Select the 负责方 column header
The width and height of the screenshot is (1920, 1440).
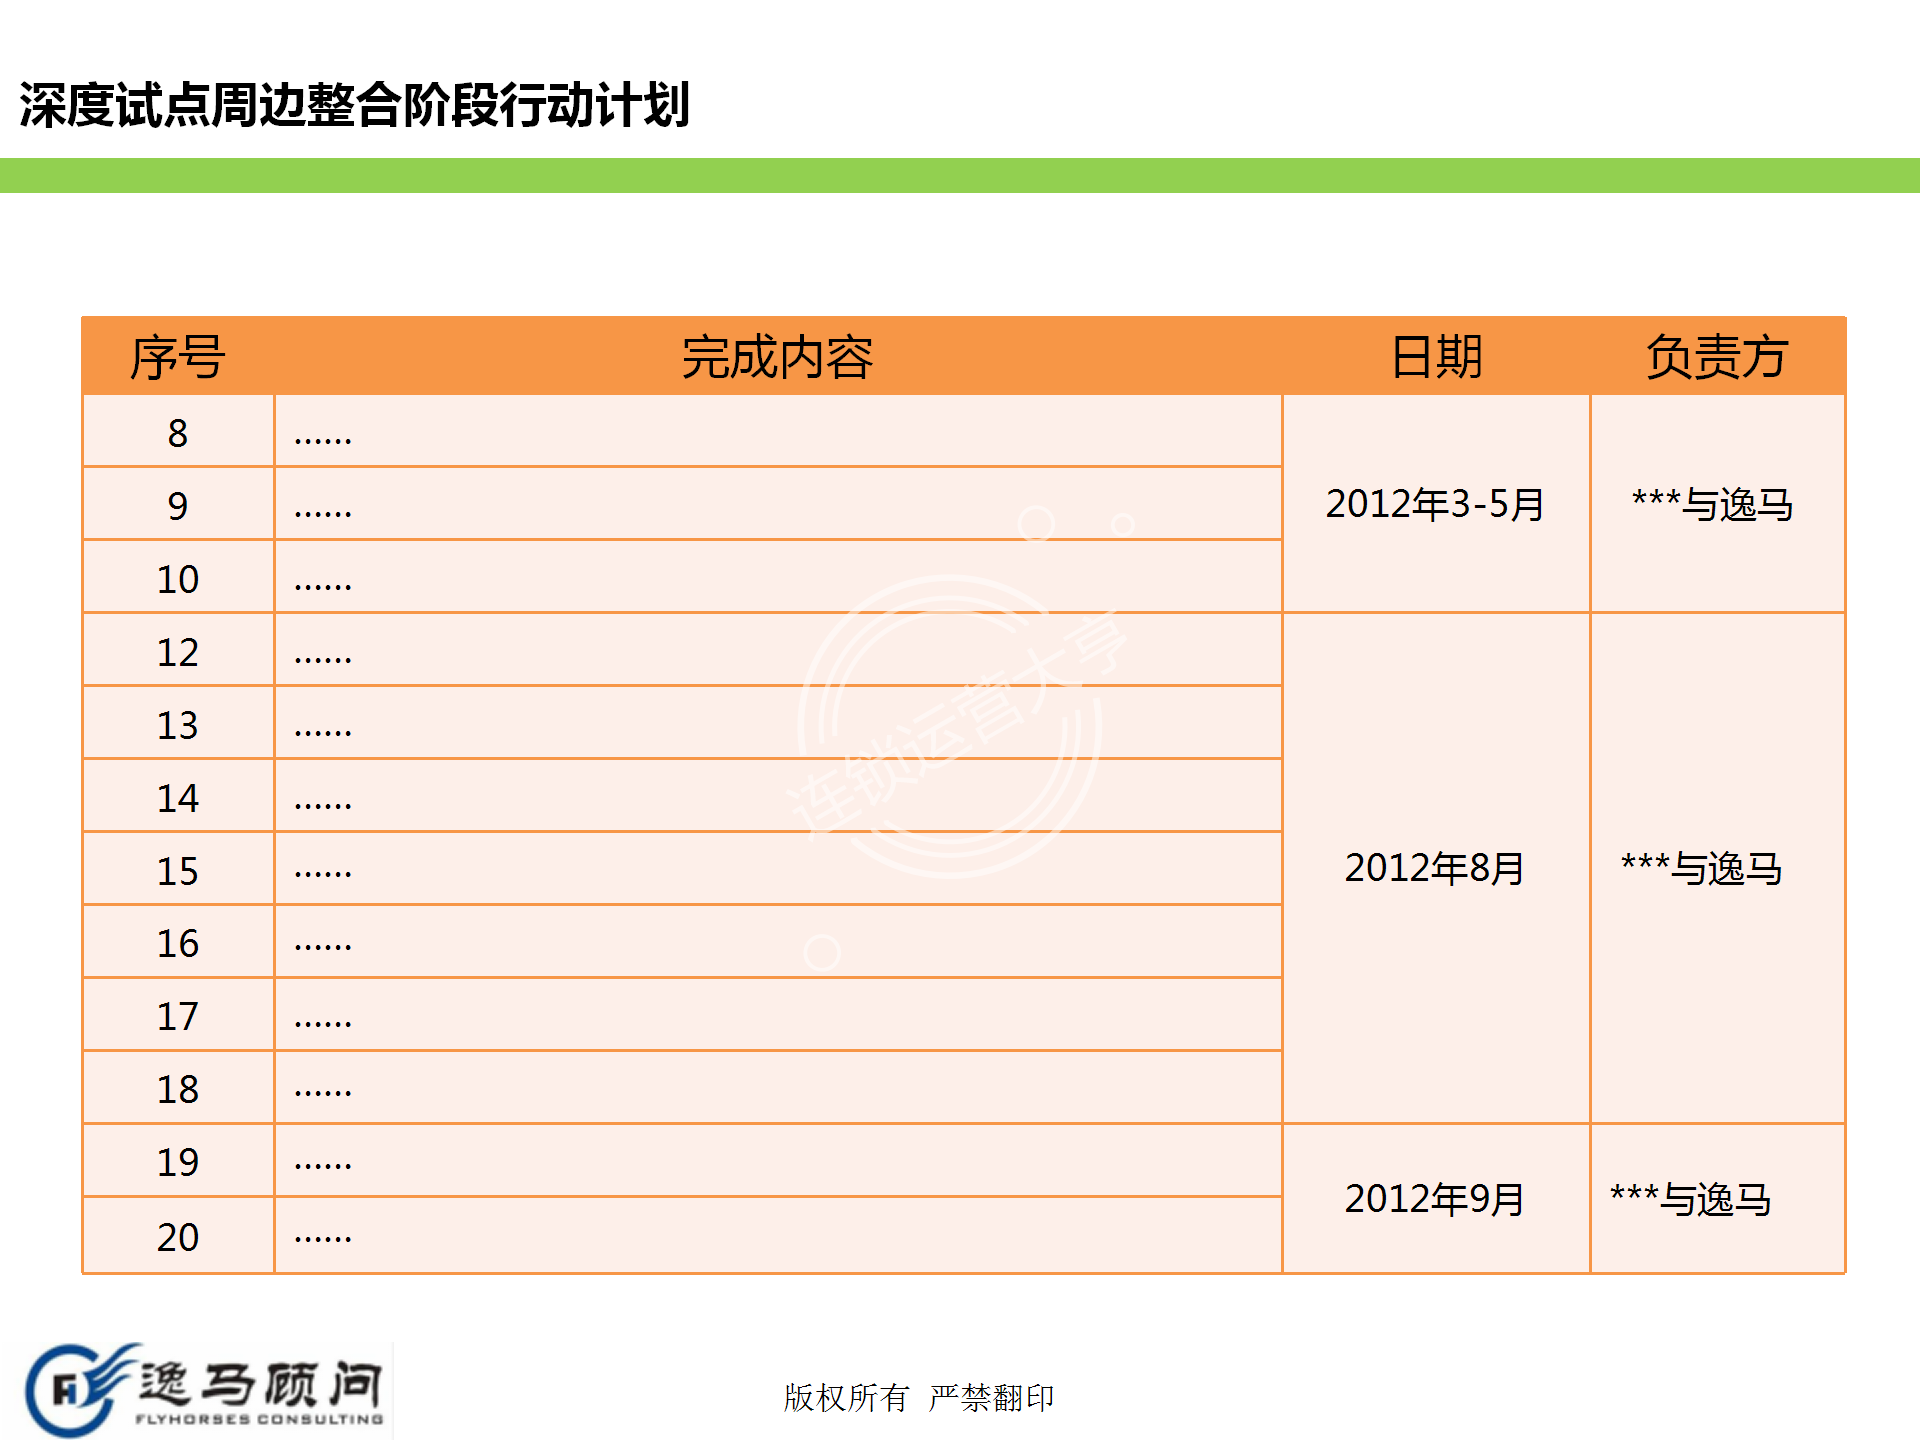click(x=1716, y=357)
